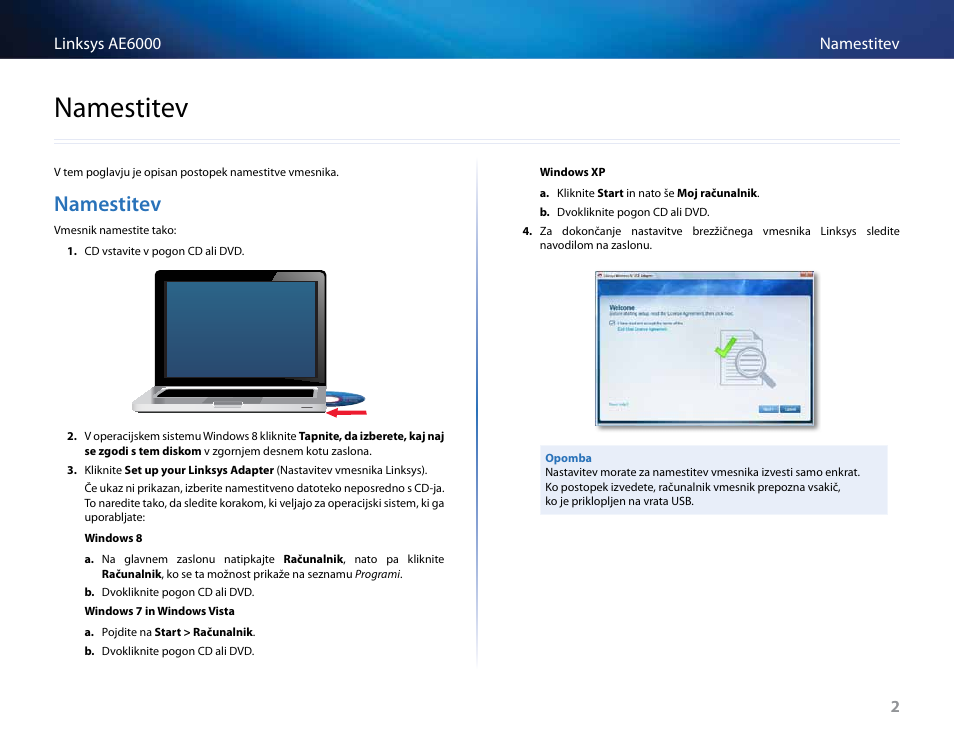954x738 pixels.
Task: Open the Need help link in installer
Action: (x=618, y=404)
